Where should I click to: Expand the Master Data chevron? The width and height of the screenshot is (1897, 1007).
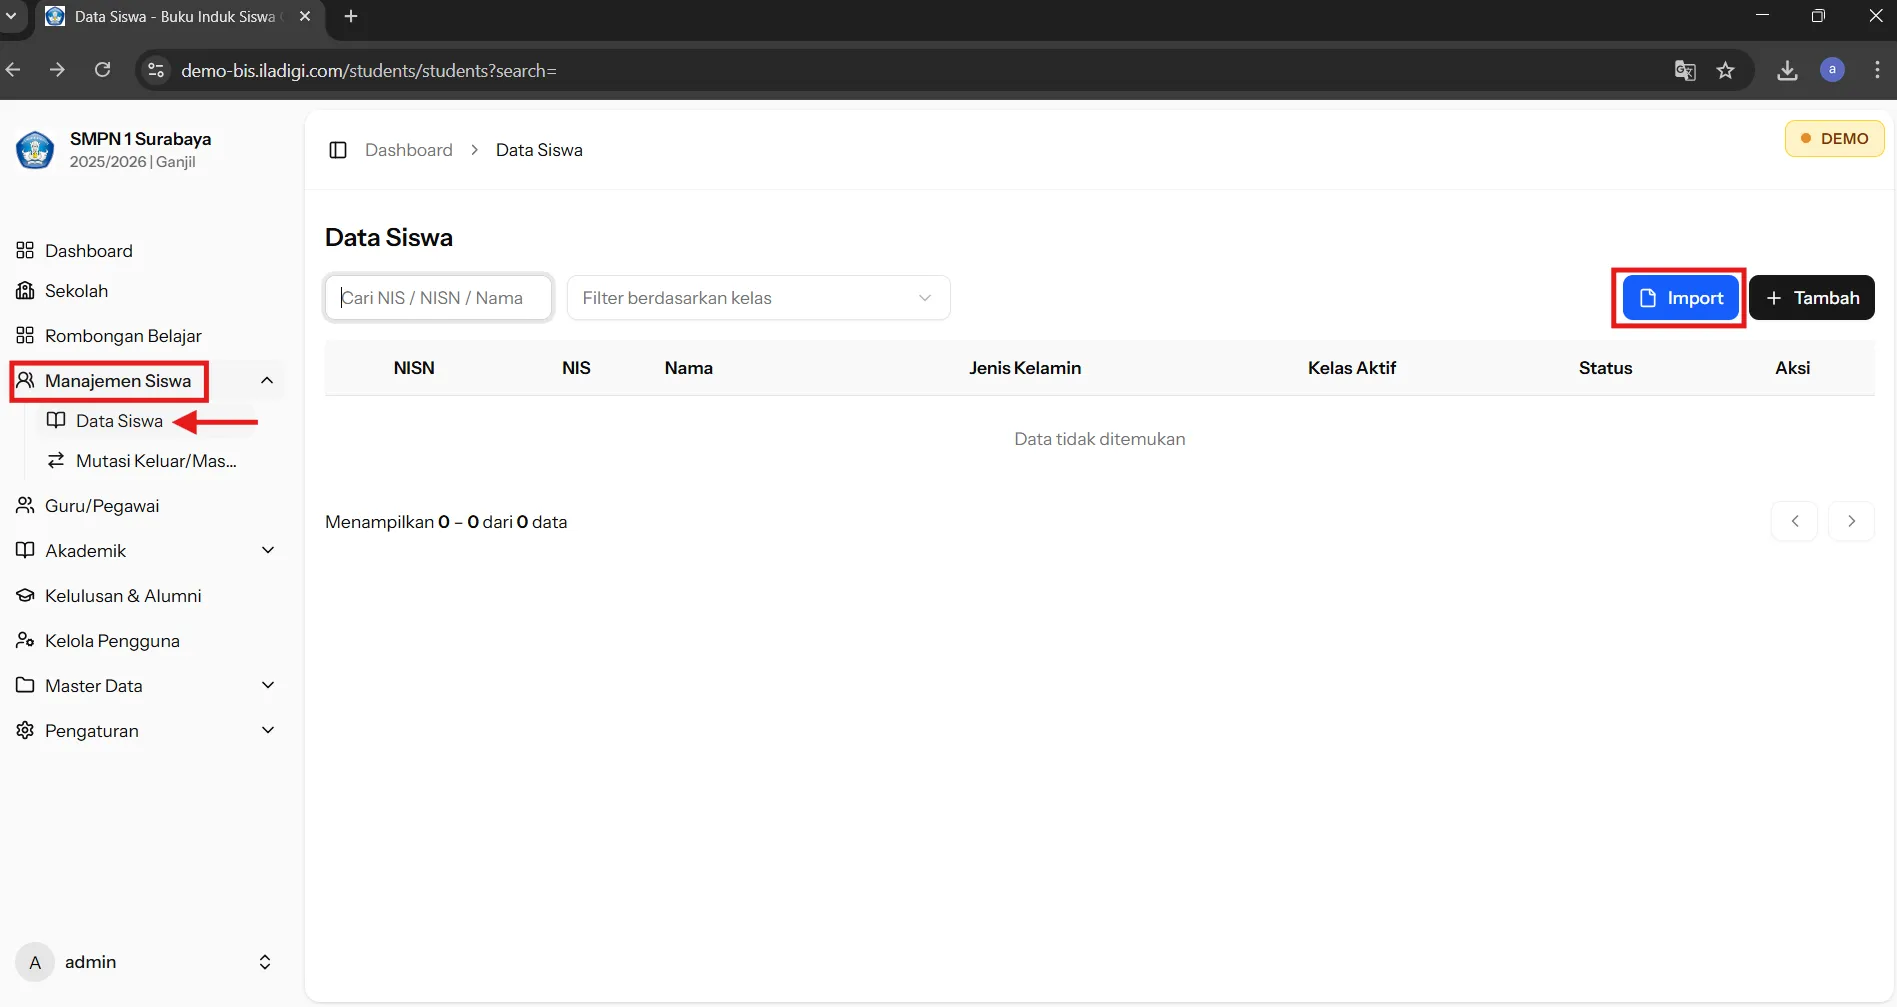pos(267,685)
